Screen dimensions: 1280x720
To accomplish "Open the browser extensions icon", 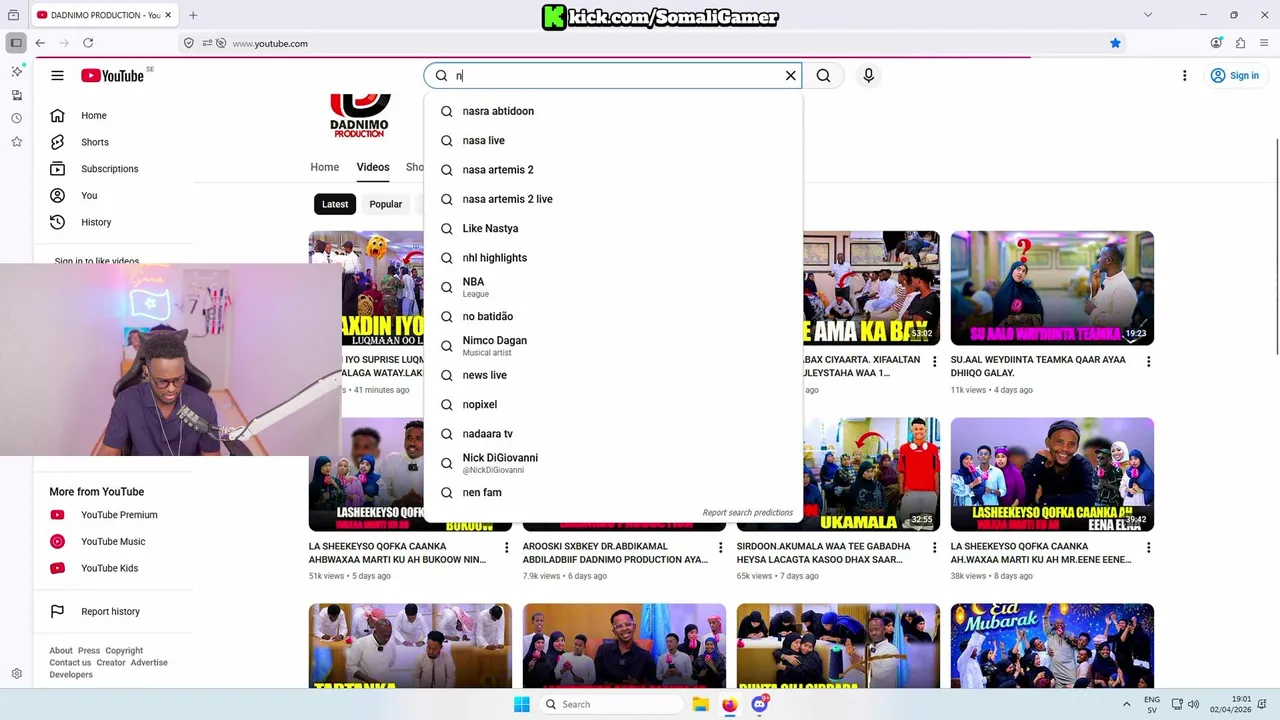I will 1240,43.
